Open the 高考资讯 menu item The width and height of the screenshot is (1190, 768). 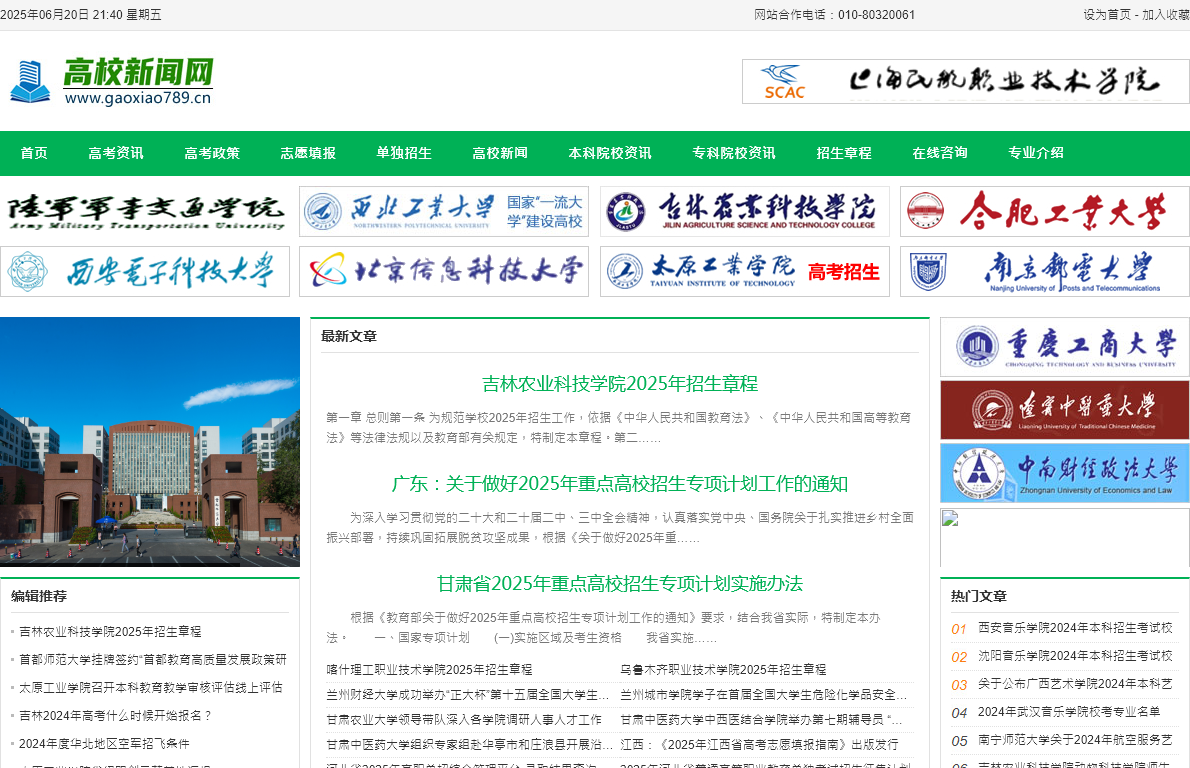pyautogui.click(x=115, y=153)
